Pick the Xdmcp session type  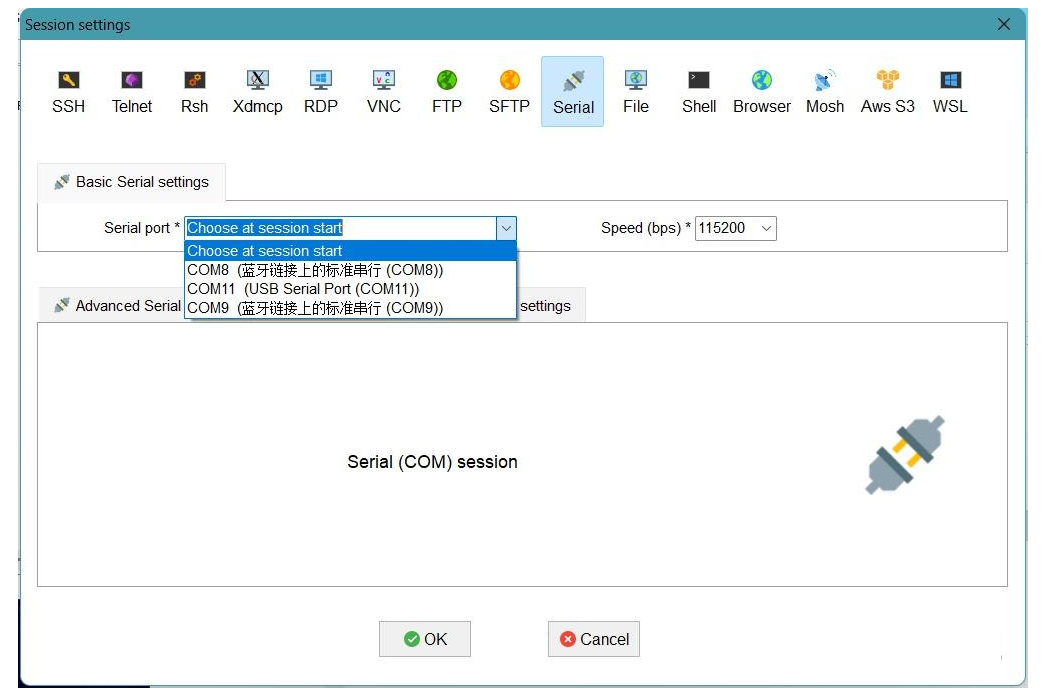[258, 92]
